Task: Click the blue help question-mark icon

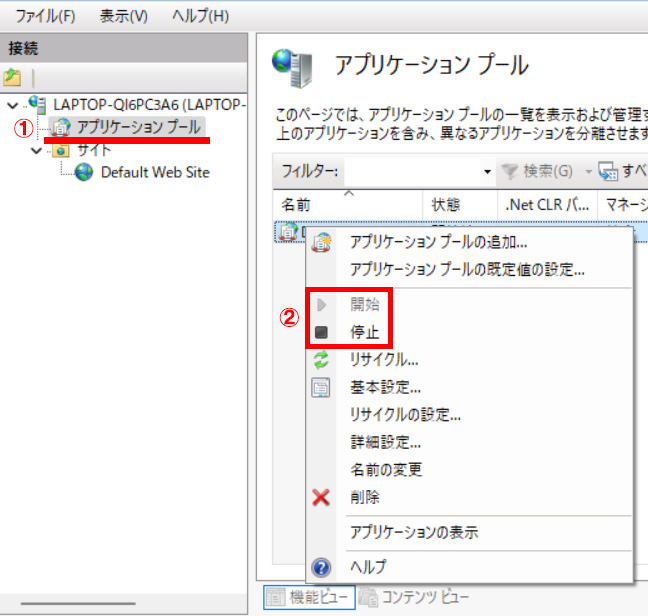Action: [322, 568]
